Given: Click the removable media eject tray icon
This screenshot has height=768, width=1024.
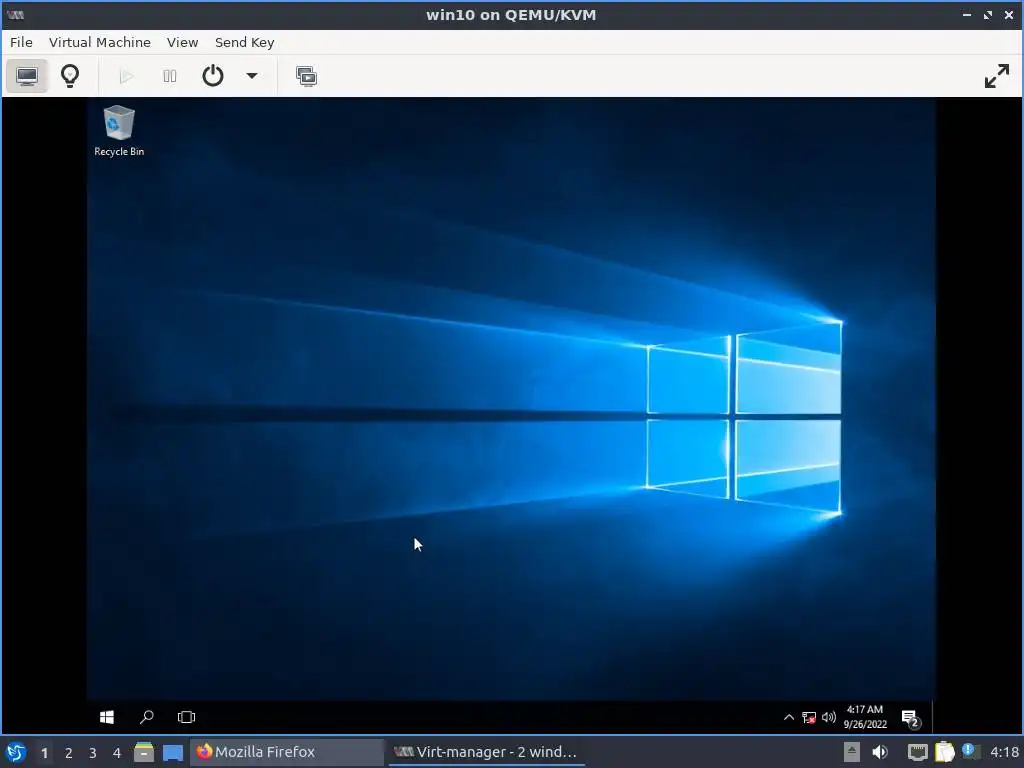Looking at the screenshot, I should coord(851,752).
